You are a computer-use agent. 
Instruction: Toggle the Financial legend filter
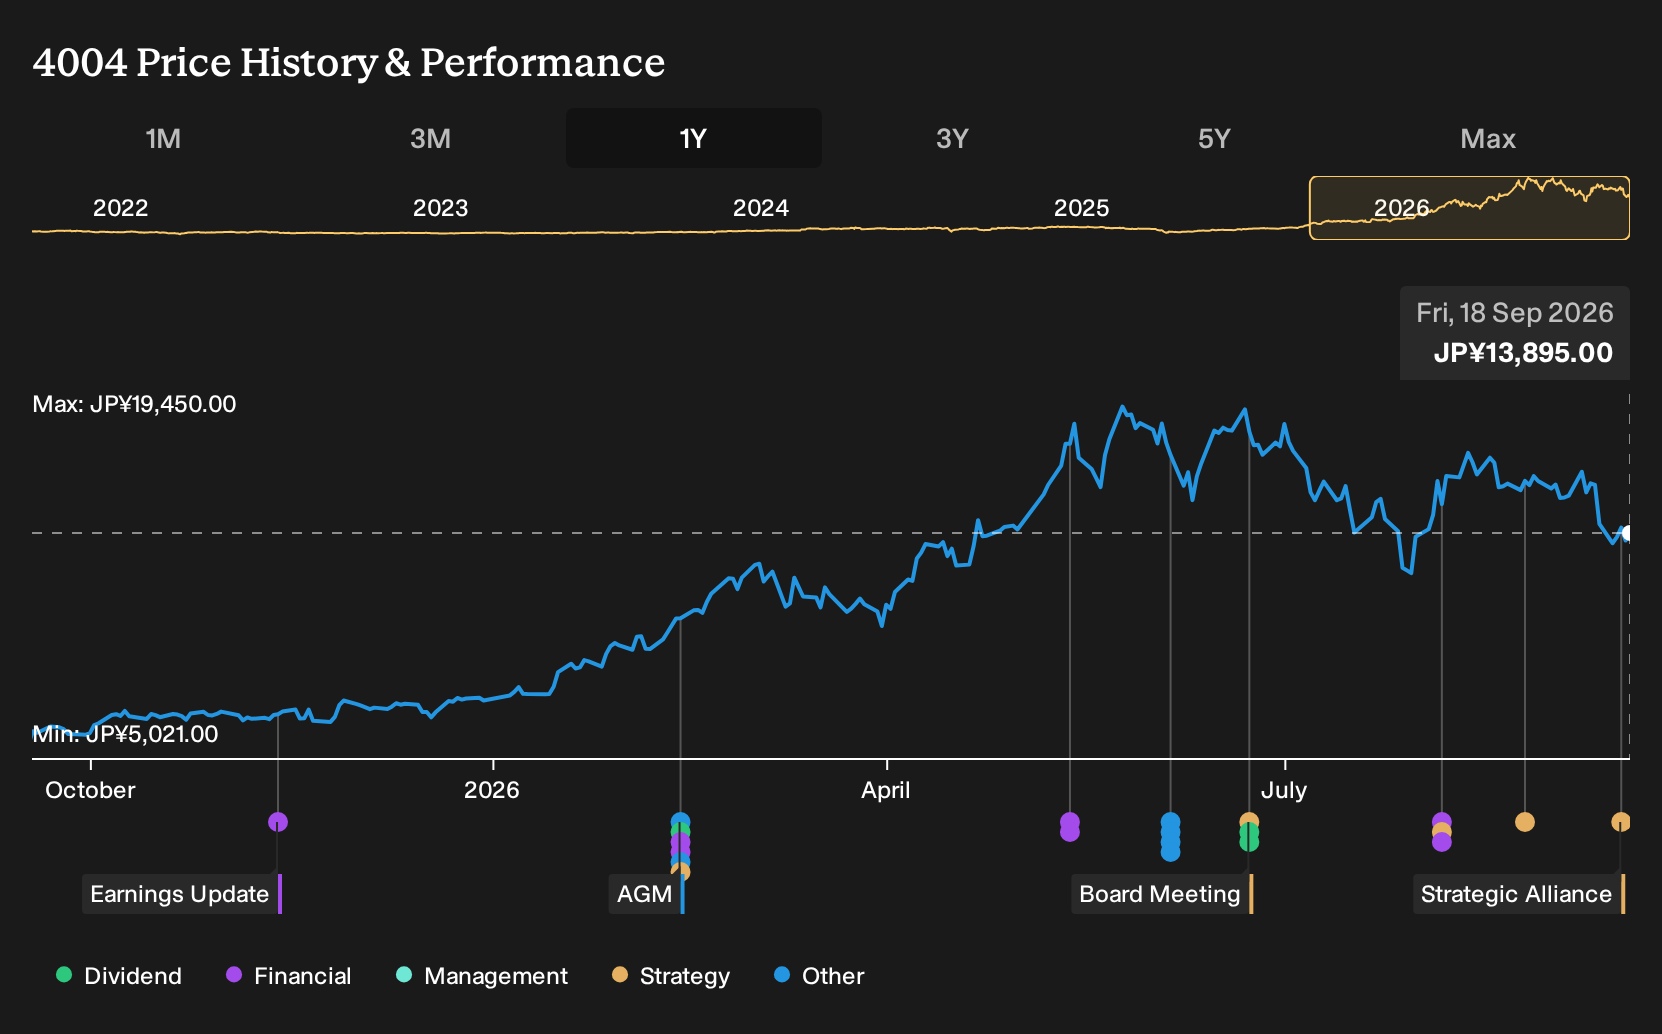point(289,976)
